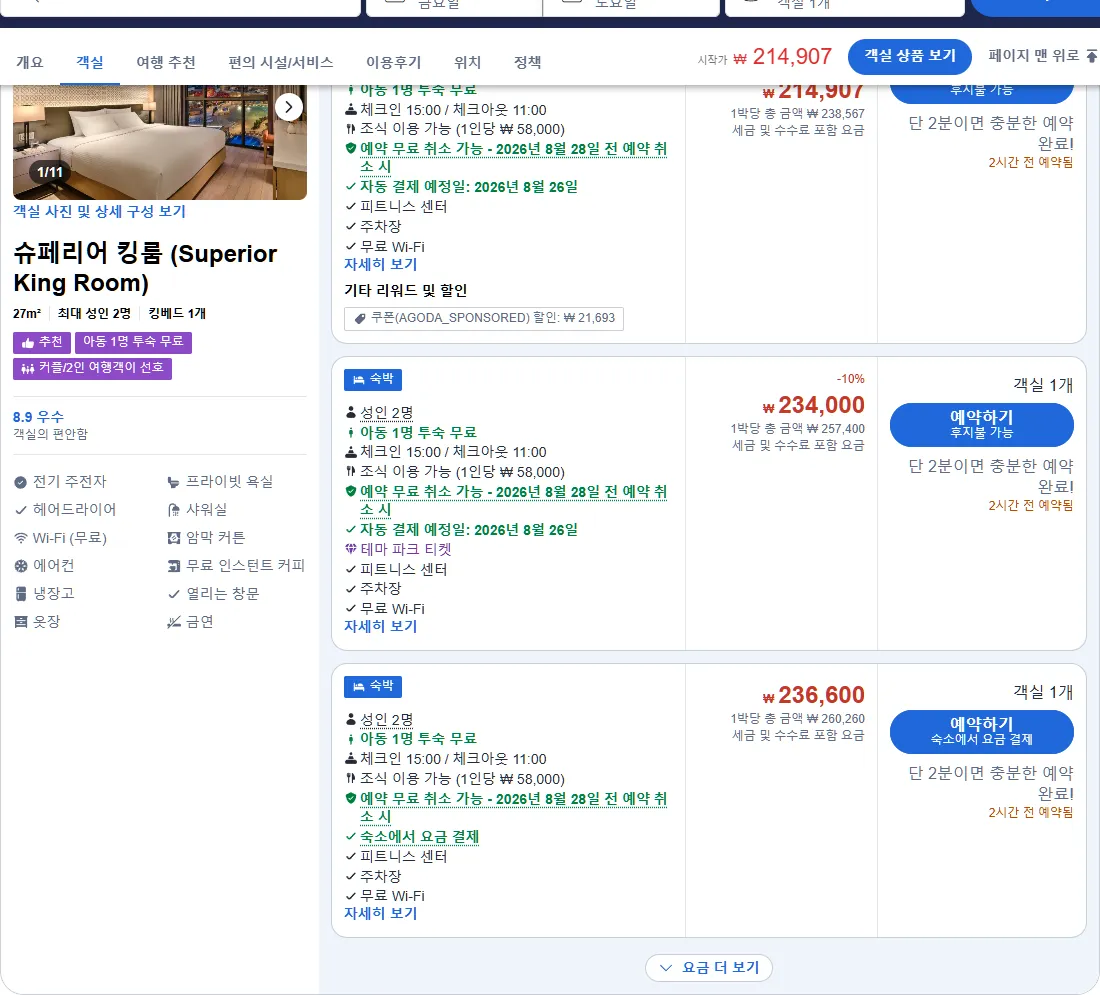1100x995 pixels.
Task: Select the 객실 tab
Action: click(x=90, y=62)
